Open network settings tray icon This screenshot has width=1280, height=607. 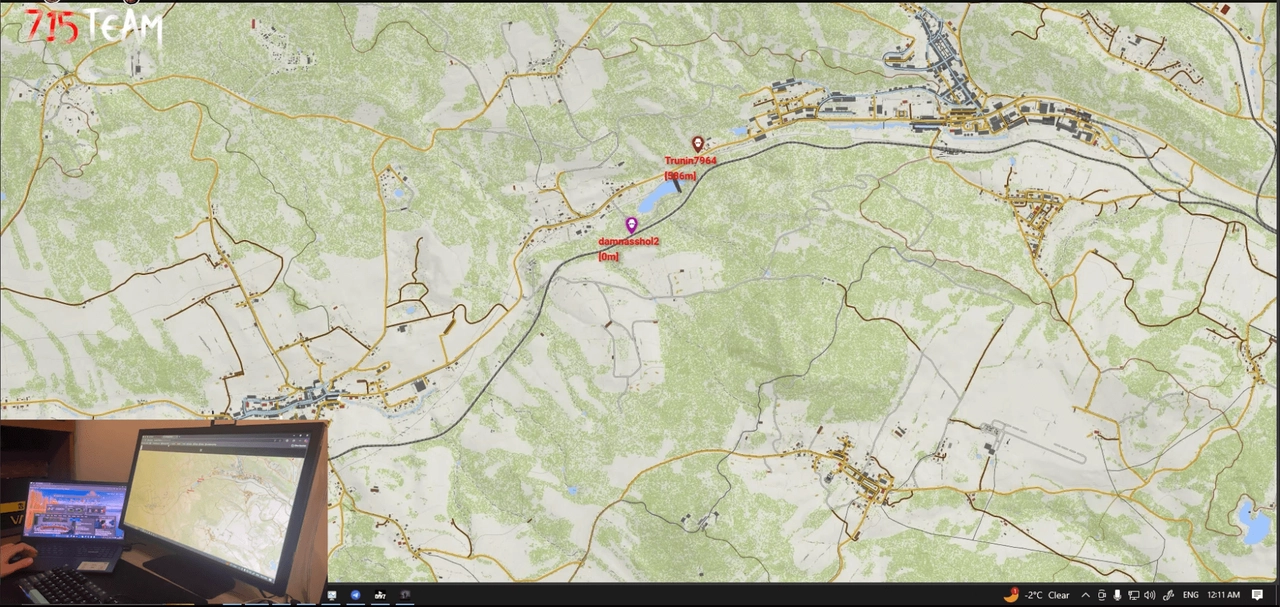tap(1133, 595)
